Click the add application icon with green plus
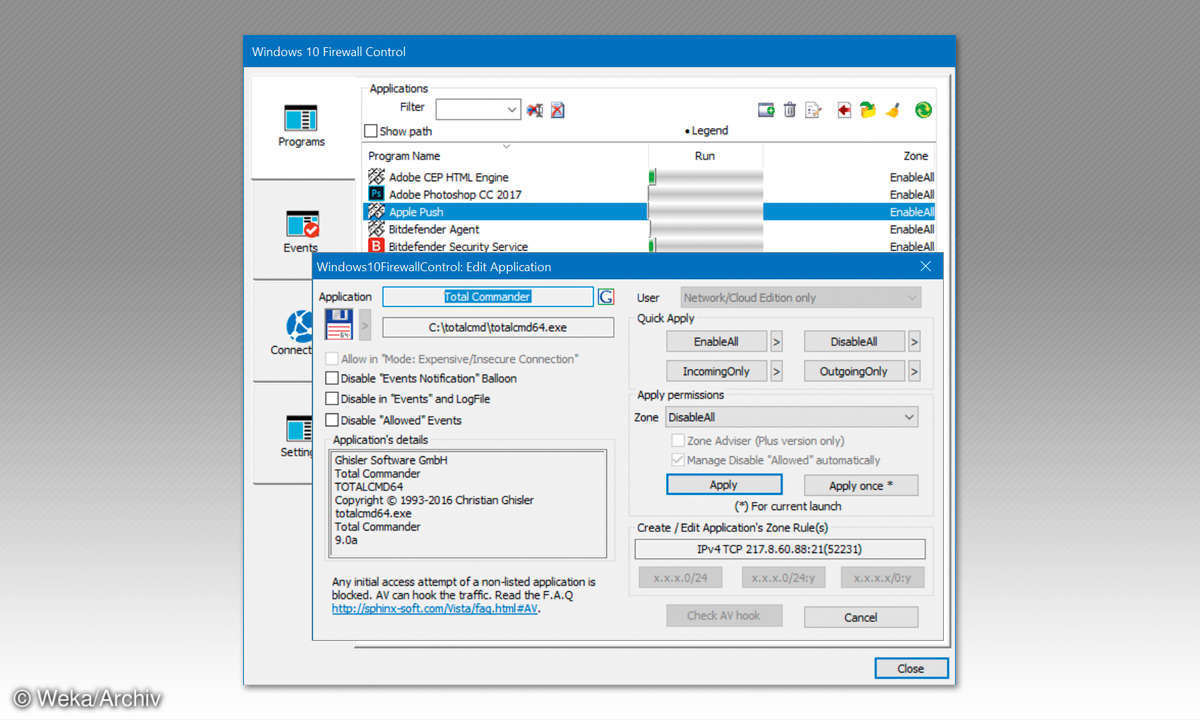Screen dimensions: 1200x720 click(766, 110)
